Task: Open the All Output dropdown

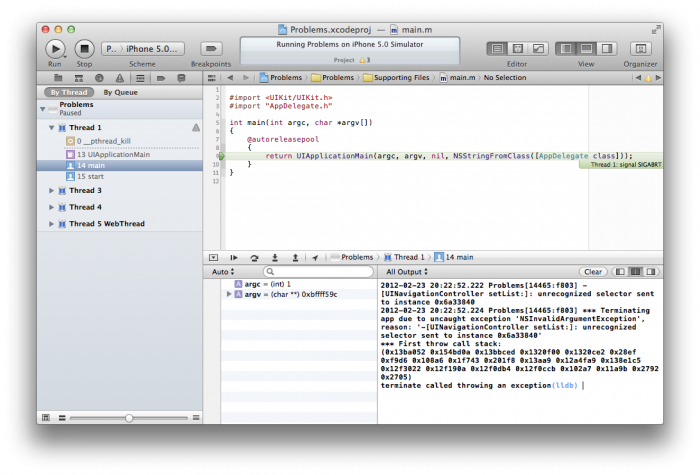Action: click(407, 272)
